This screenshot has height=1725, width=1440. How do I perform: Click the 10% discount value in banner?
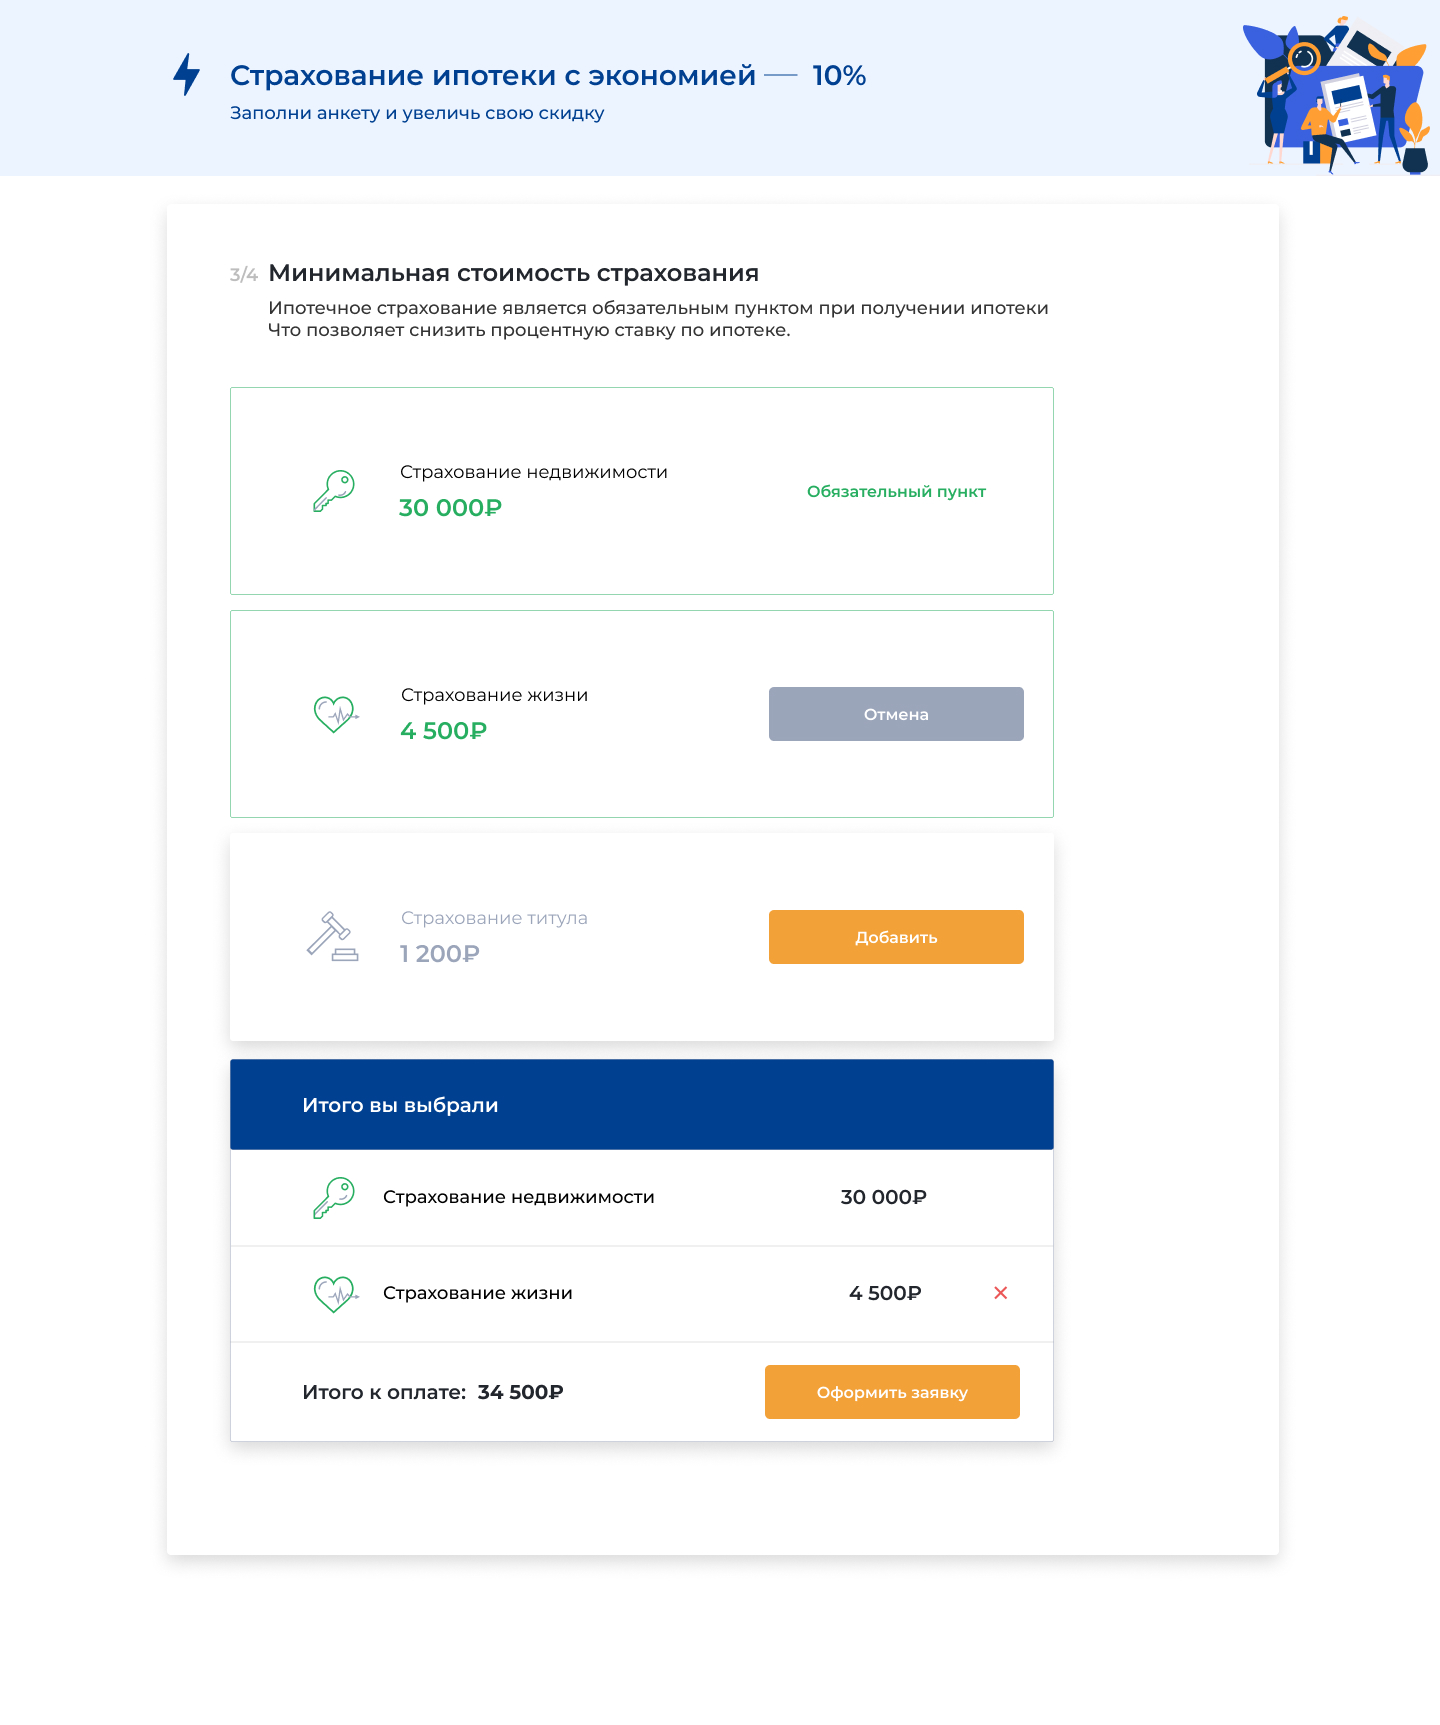(839, 76)
